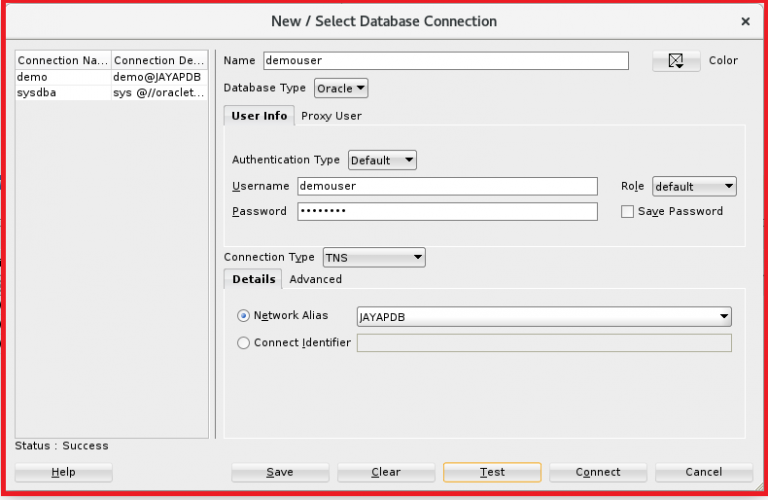Click the sys @//oraclet... details cell

[x=159, y=93]
